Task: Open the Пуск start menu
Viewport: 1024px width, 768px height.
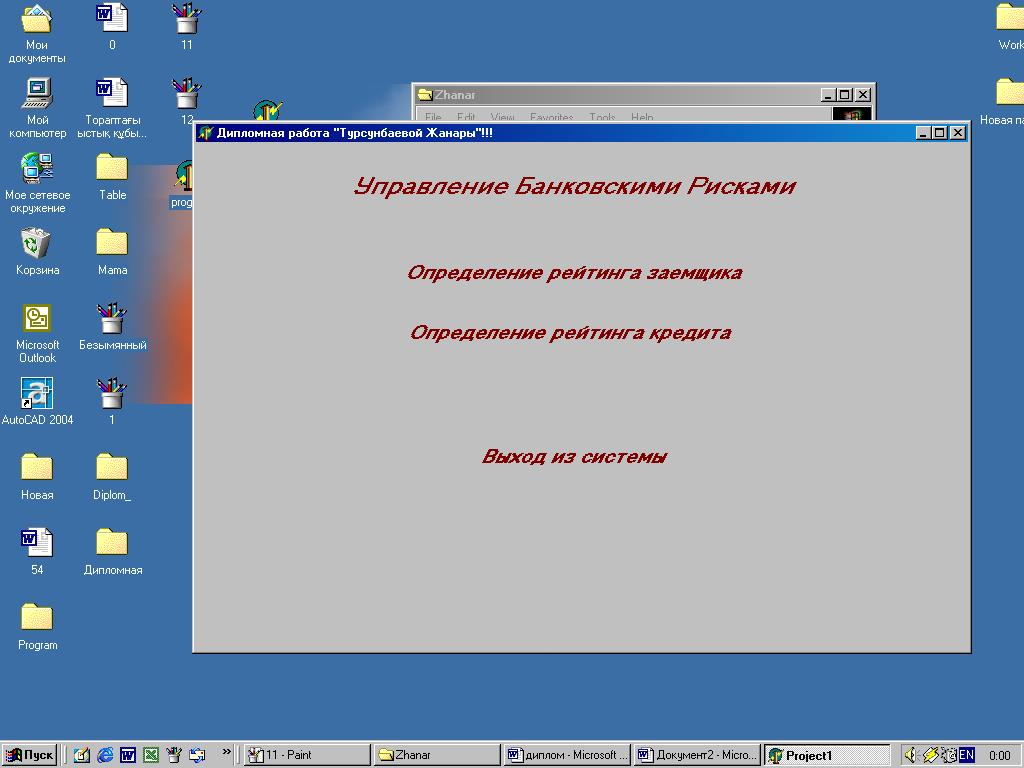Action: coord(30,755)
